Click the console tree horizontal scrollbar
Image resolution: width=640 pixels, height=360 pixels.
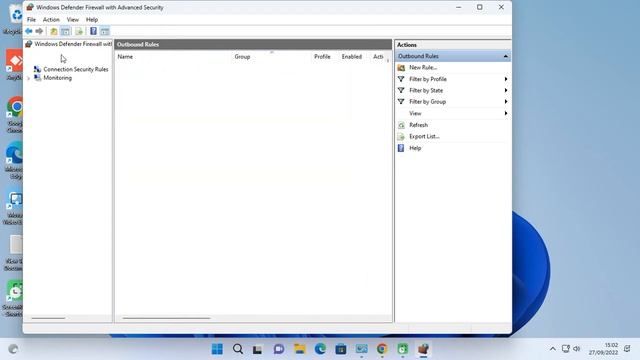(48, 318)
